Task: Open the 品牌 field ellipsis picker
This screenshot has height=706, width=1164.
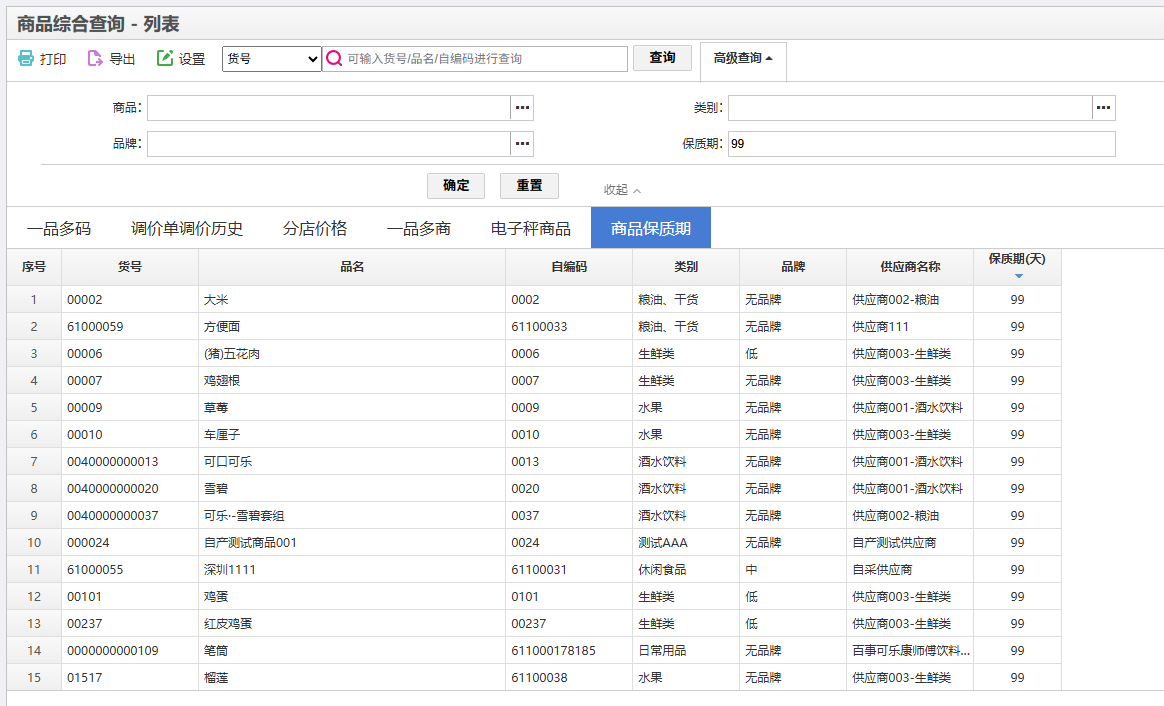Action: [x=523, y=144]
